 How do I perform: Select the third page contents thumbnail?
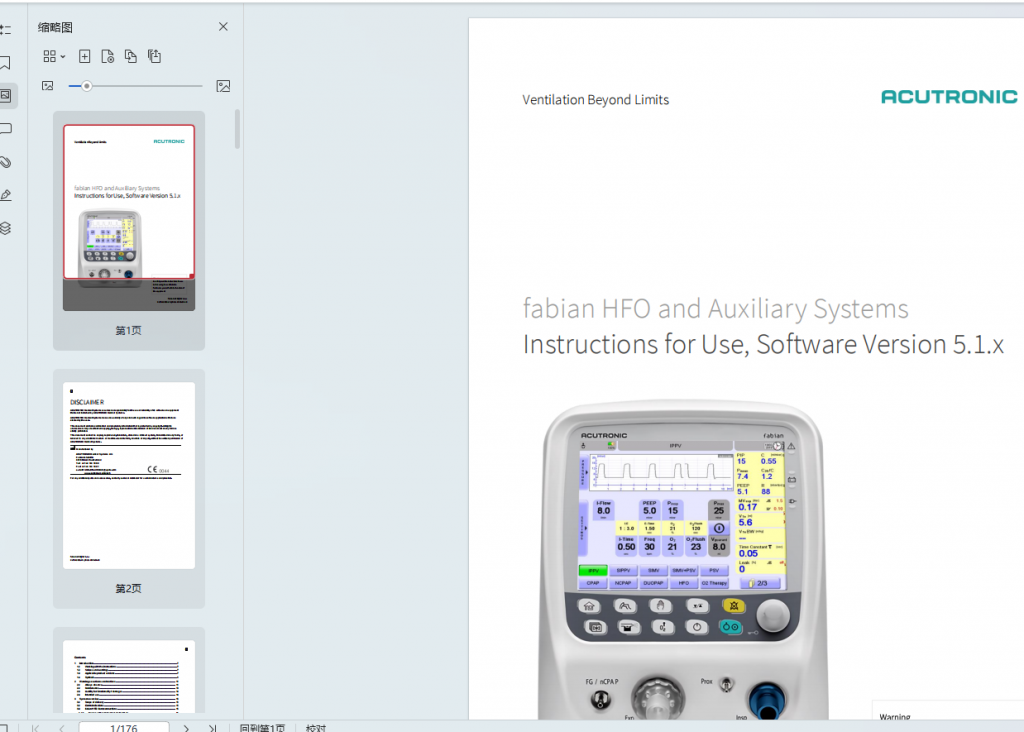coord(129,676)
